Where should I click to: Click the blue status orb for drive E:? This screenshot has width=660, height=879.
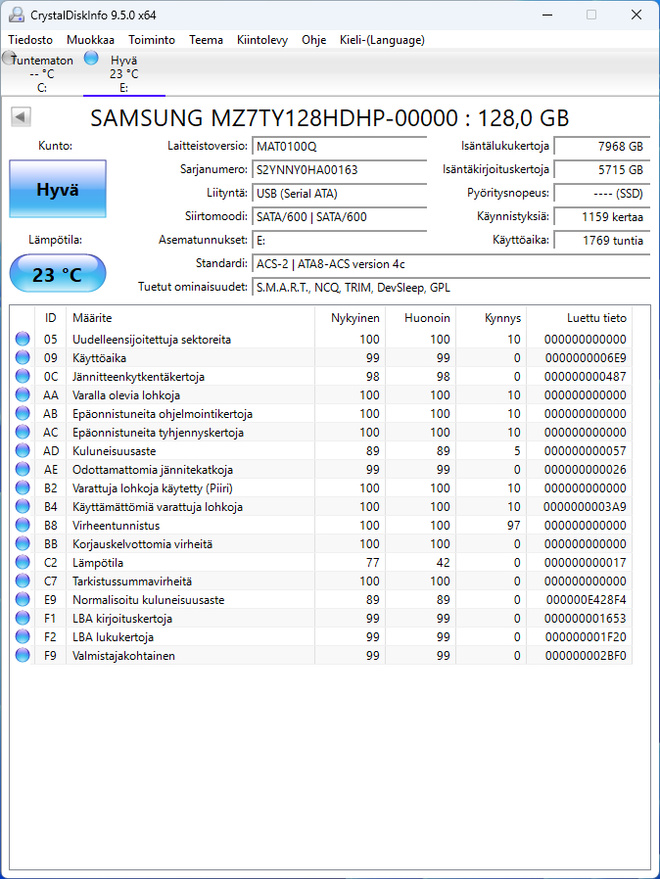91,58
